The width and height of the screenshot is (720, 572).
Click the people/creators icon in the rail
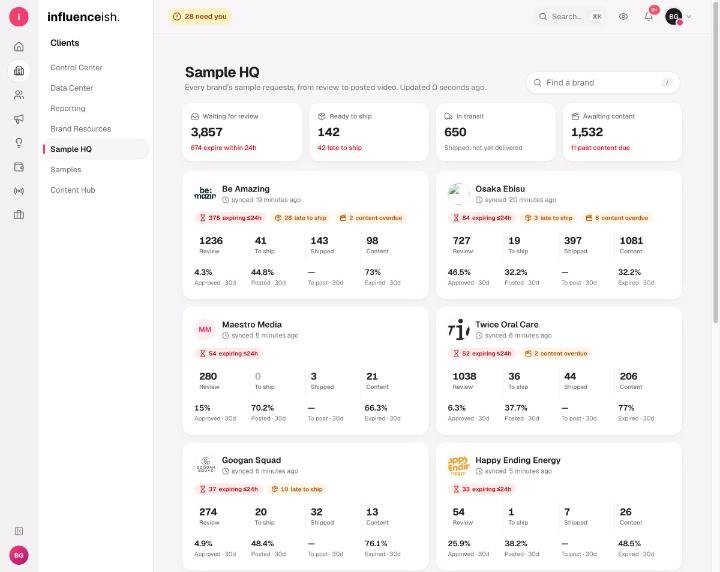click(x=19, y=95)
